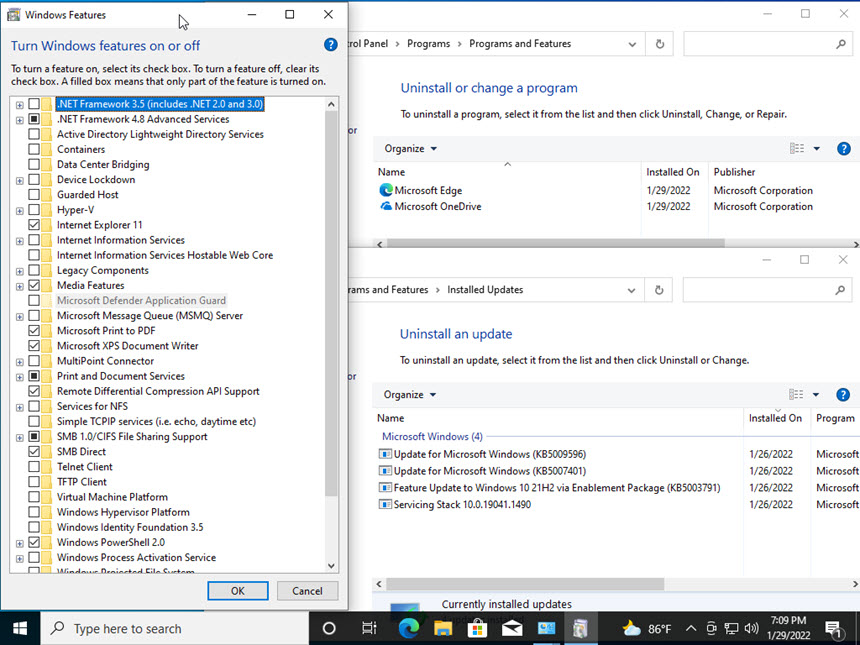Open the volume control in system tray
The image size is (860, 645).
752,629
